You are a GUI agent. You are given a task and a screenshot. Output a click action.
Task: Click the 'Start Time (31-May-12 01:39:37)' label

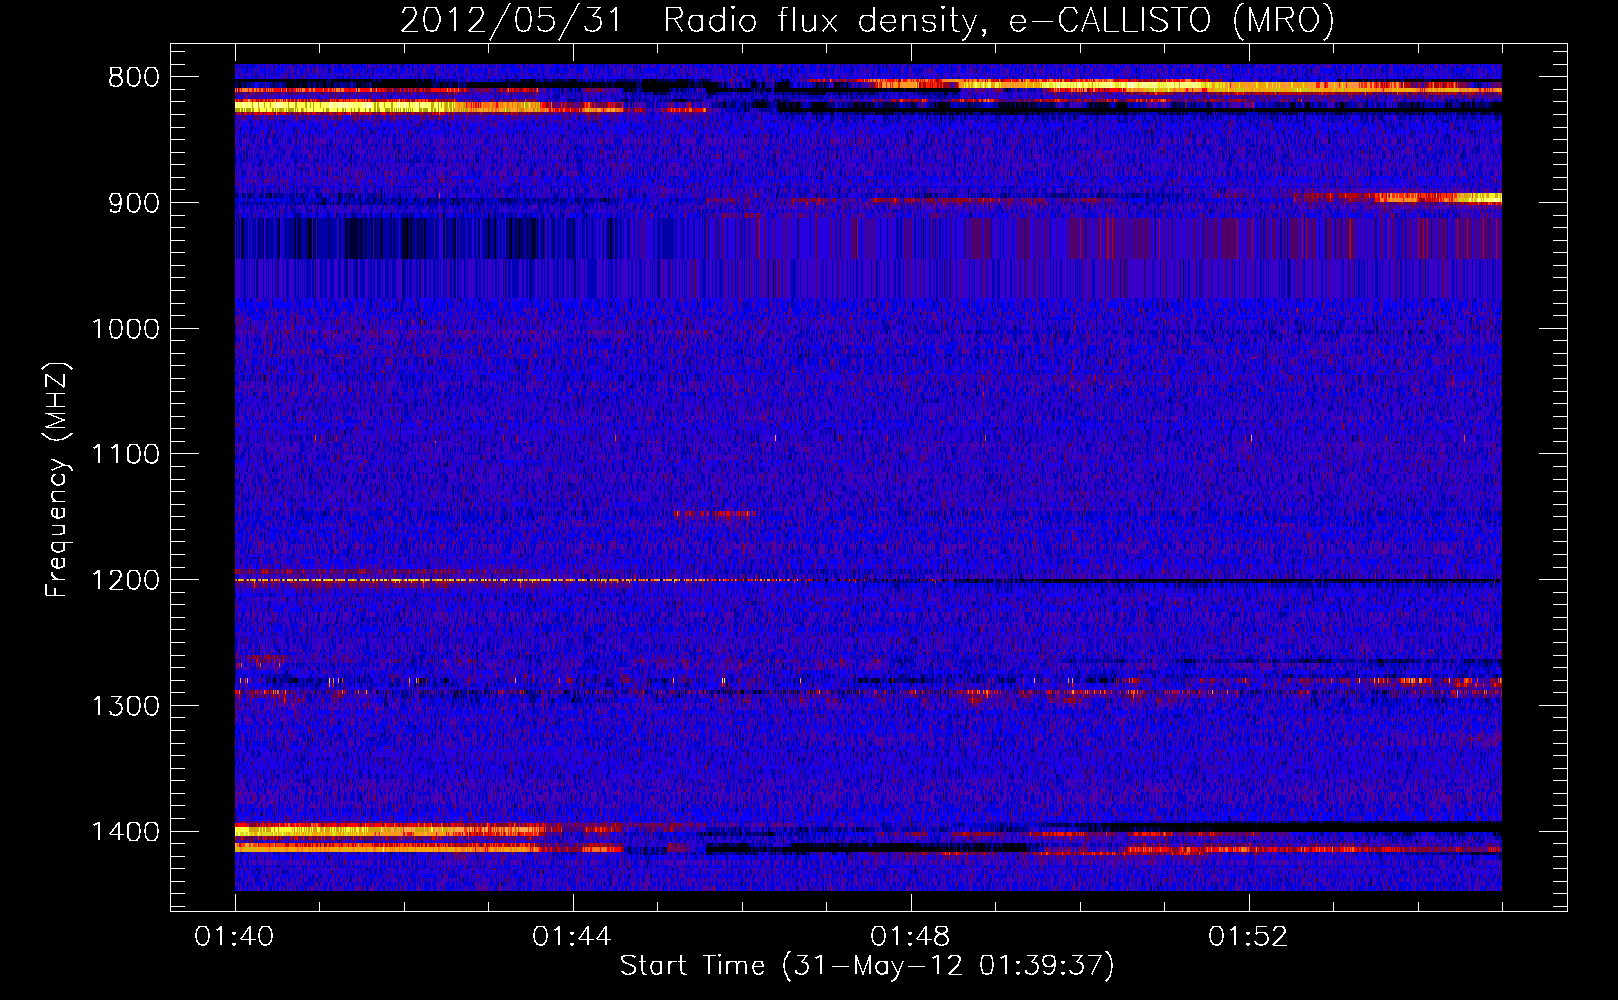point(867,966)
